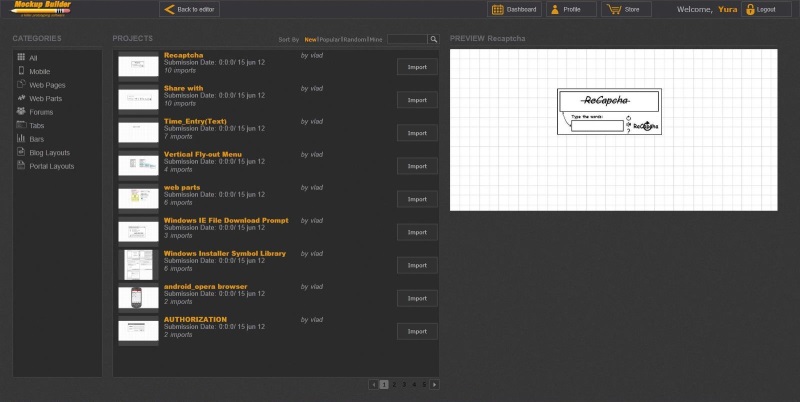This screenshot has height=402, width=800.
Task: Go to page 2 of projects
Action: (x=394, y=385)
